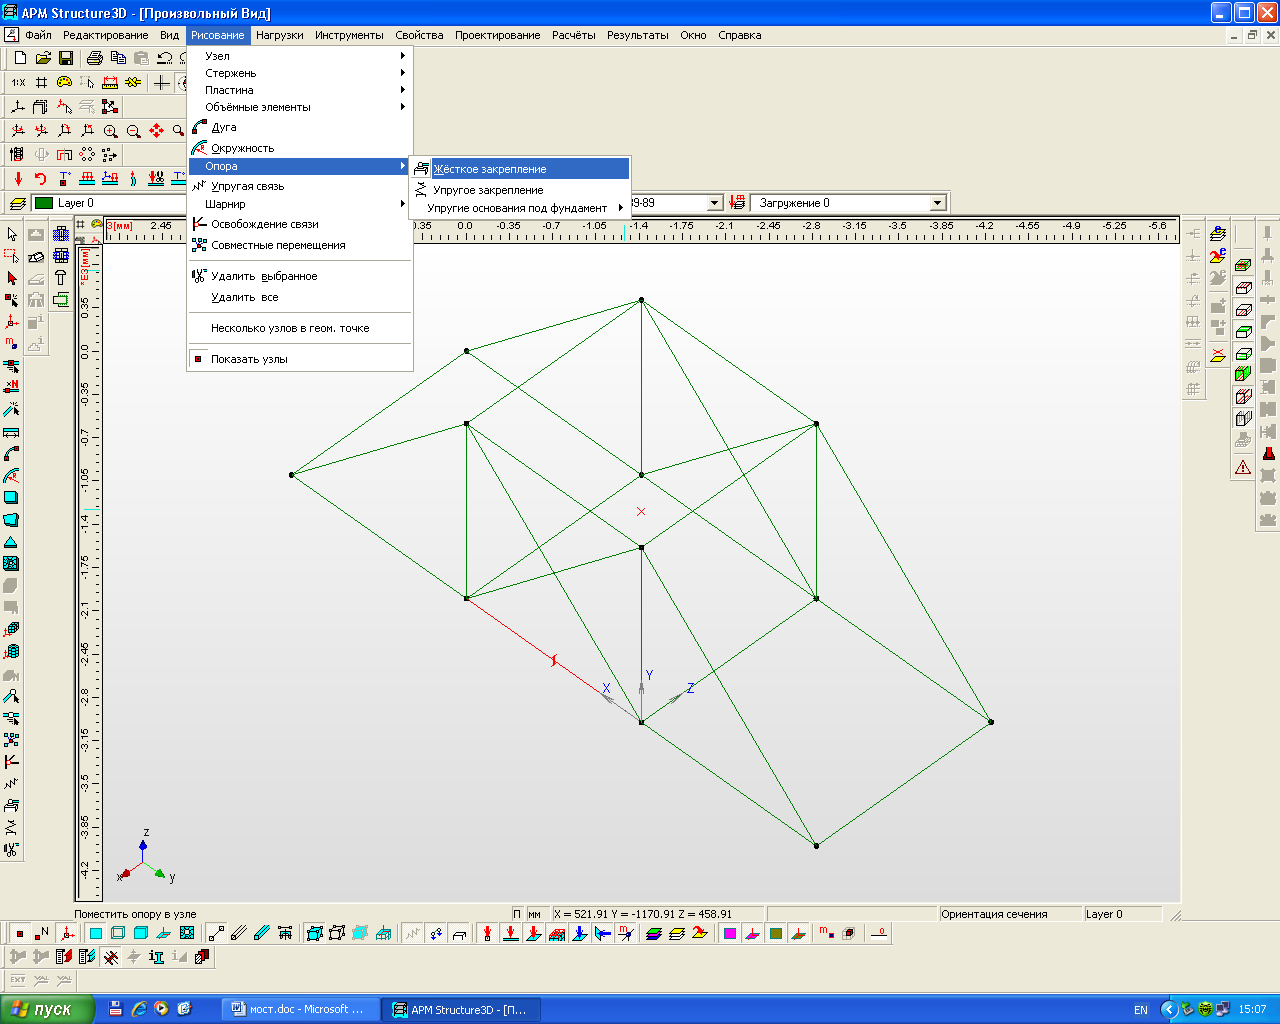
Task: Select 'Упругая связь' menu entry
Action: coord(300,186)
